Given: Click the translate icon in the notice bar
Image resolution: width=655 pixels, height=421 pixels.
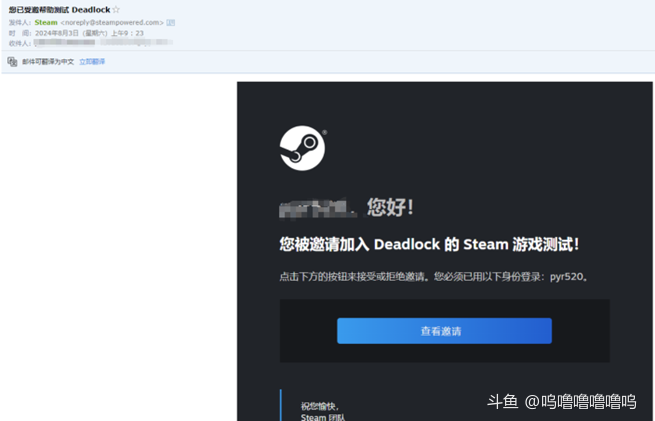Looking at the screenshot, I should click(12, 61).
